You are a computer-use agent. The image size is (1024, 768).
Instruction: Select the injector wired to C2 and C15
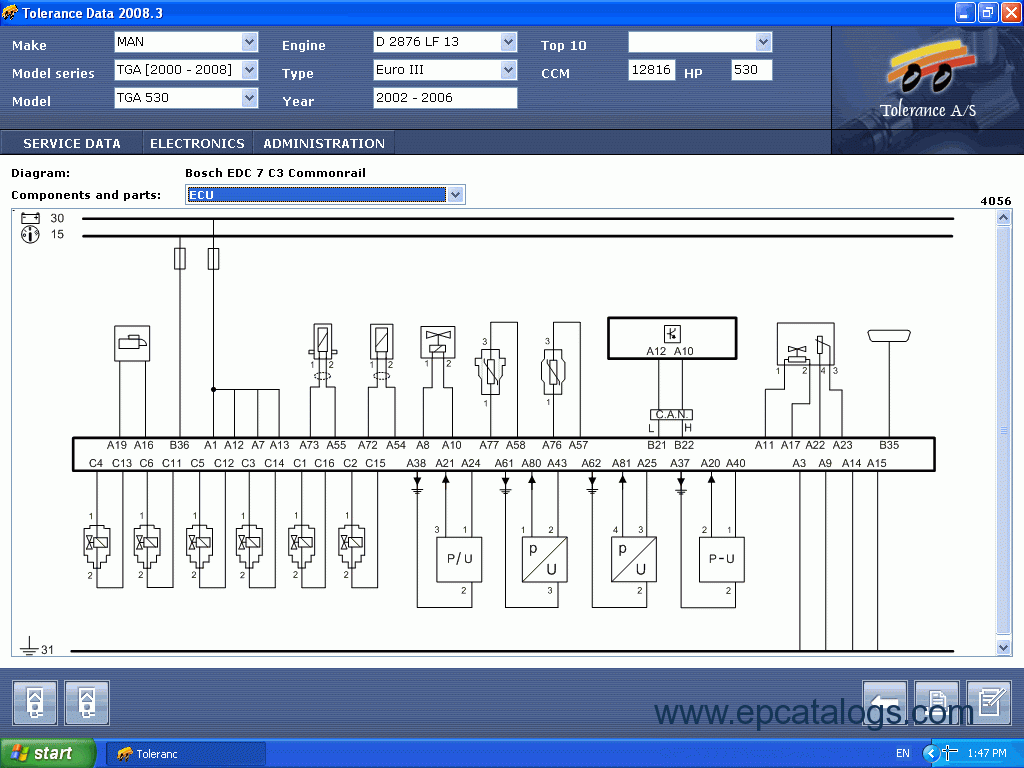coord(351,545)
